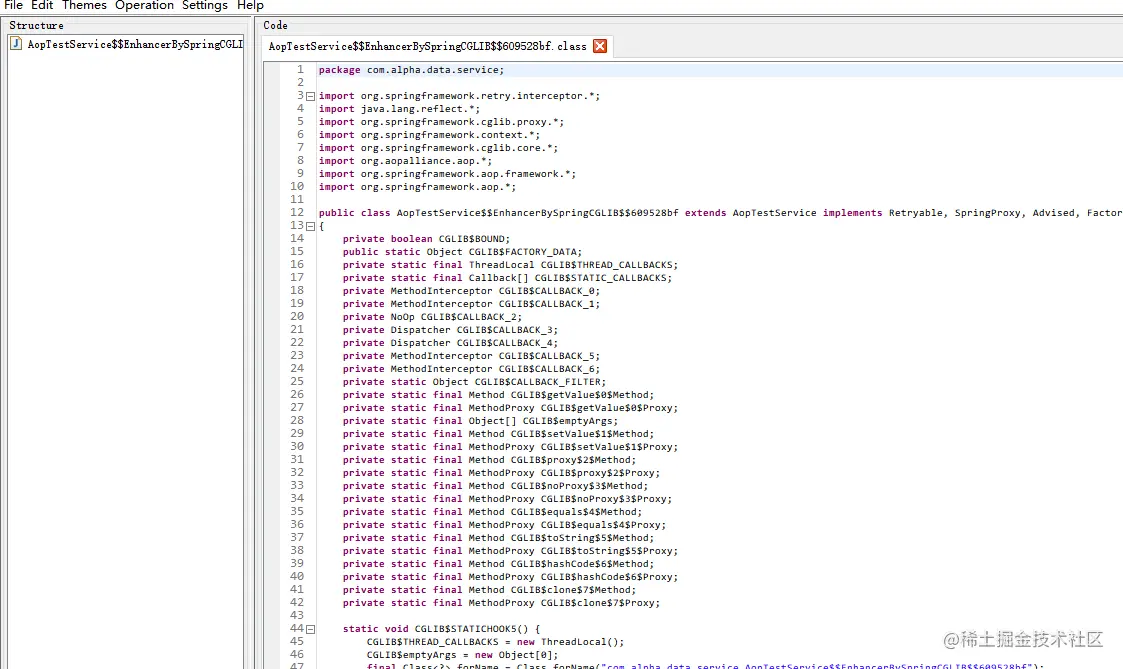This screenshot has height=669, width=1123.
Task: Click 'import org.aopalliance.aop.*;' line
Action: coord(405,160)
